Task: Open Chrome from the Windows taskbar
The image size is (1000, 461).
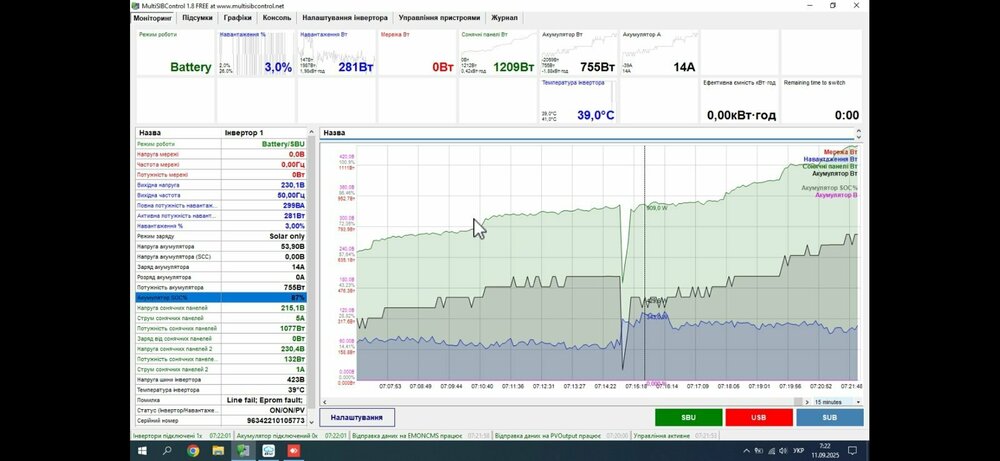Action: 193,451
